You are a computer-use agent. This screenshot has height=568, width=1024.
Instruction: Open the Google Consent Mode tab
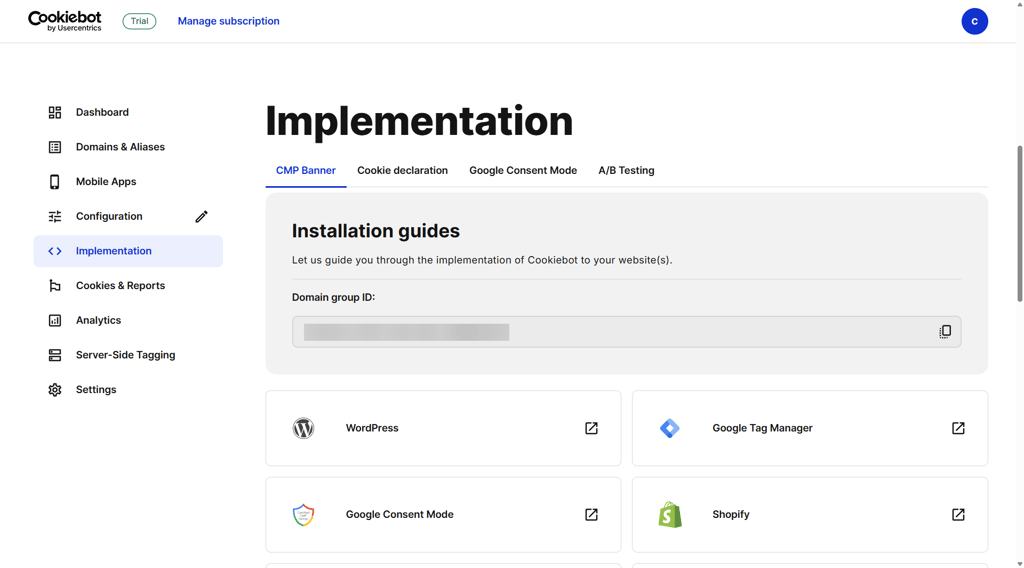[523, 170]
